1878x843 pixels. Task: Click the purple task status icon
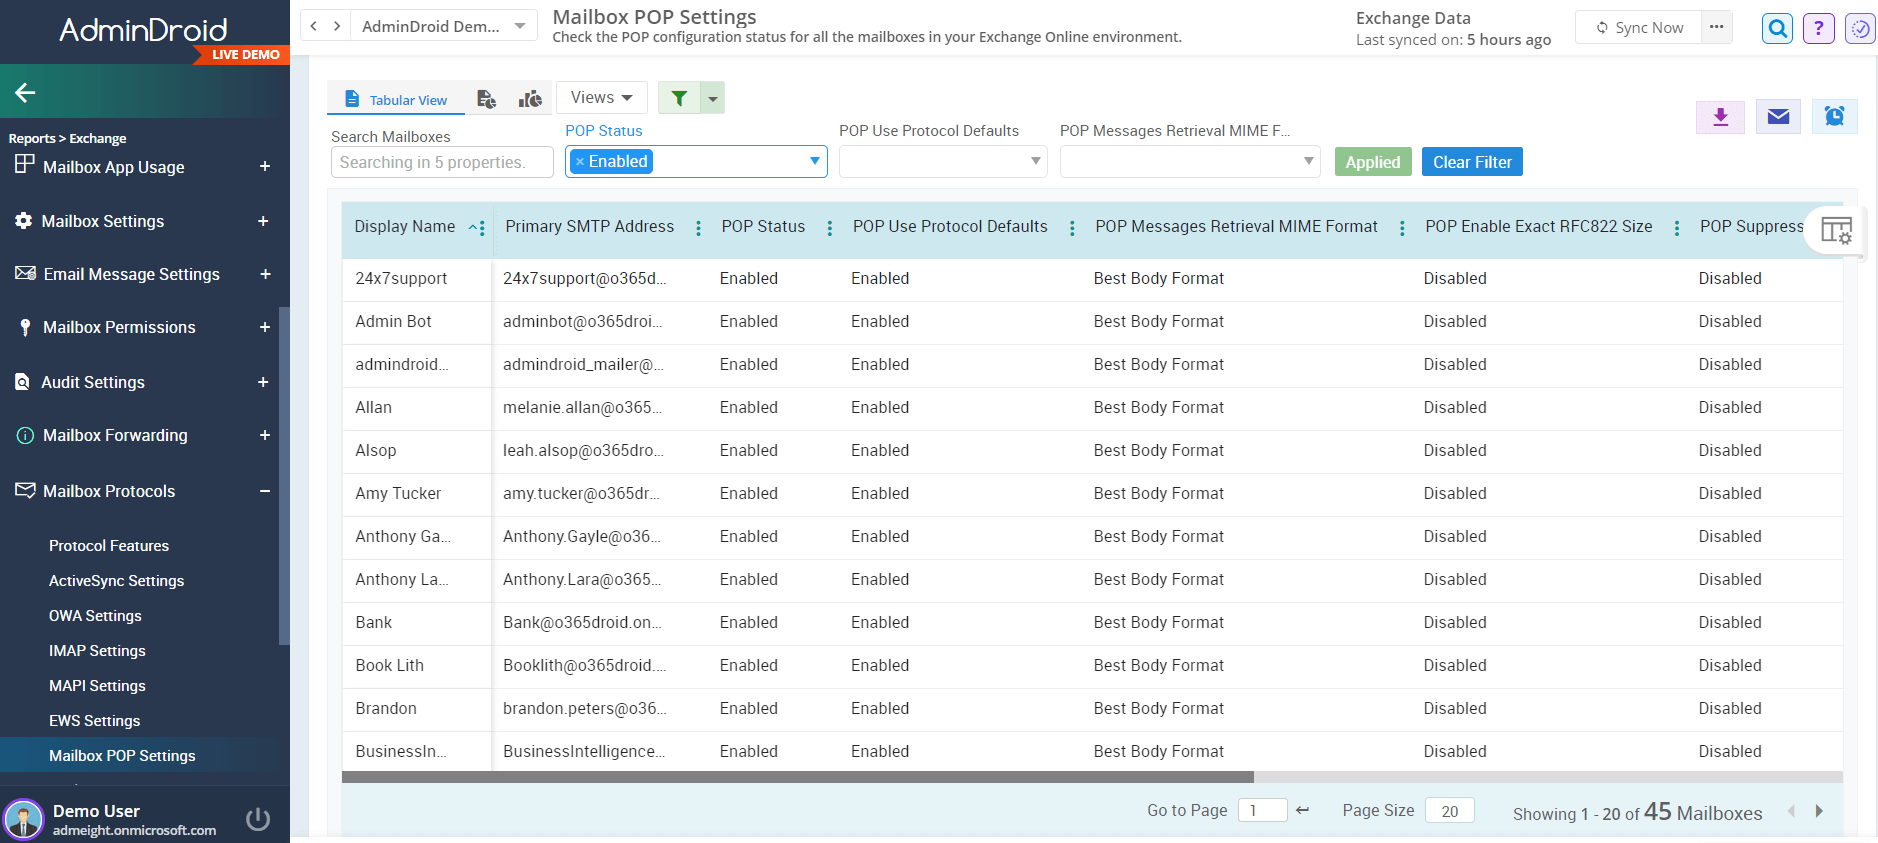(x=1860, y=29)
